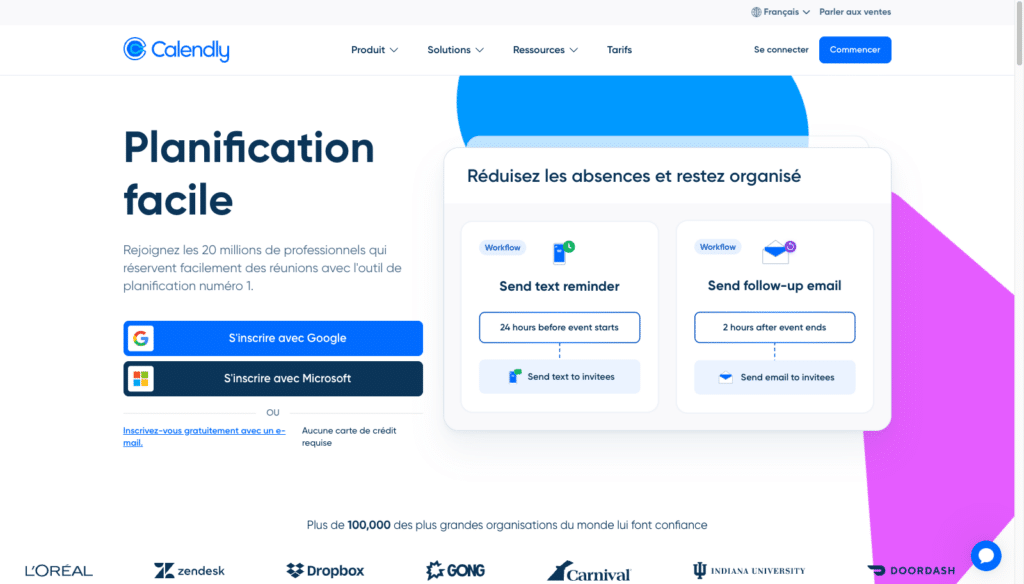Click the Send text reminder heading
Viewport: 1024px width, 584px height.
559,286
